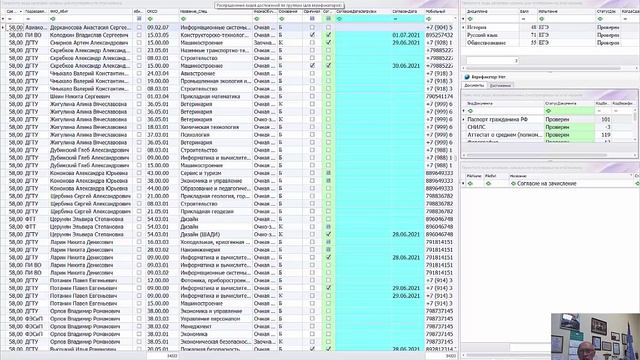This screenshot has width=640, height=360.
Task: Click Наноинженерия specialty cell
Action: click(x=216, y=250)
